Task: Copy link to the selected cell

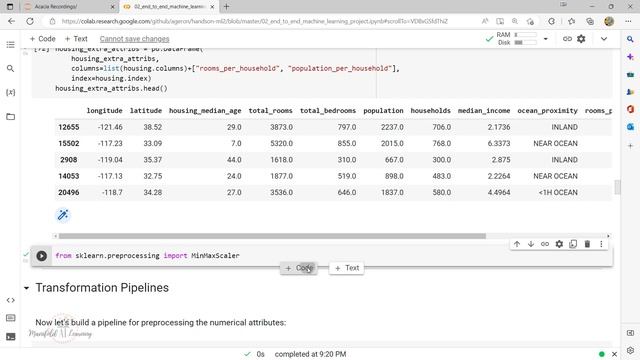Action: click(x=545, y=244)
